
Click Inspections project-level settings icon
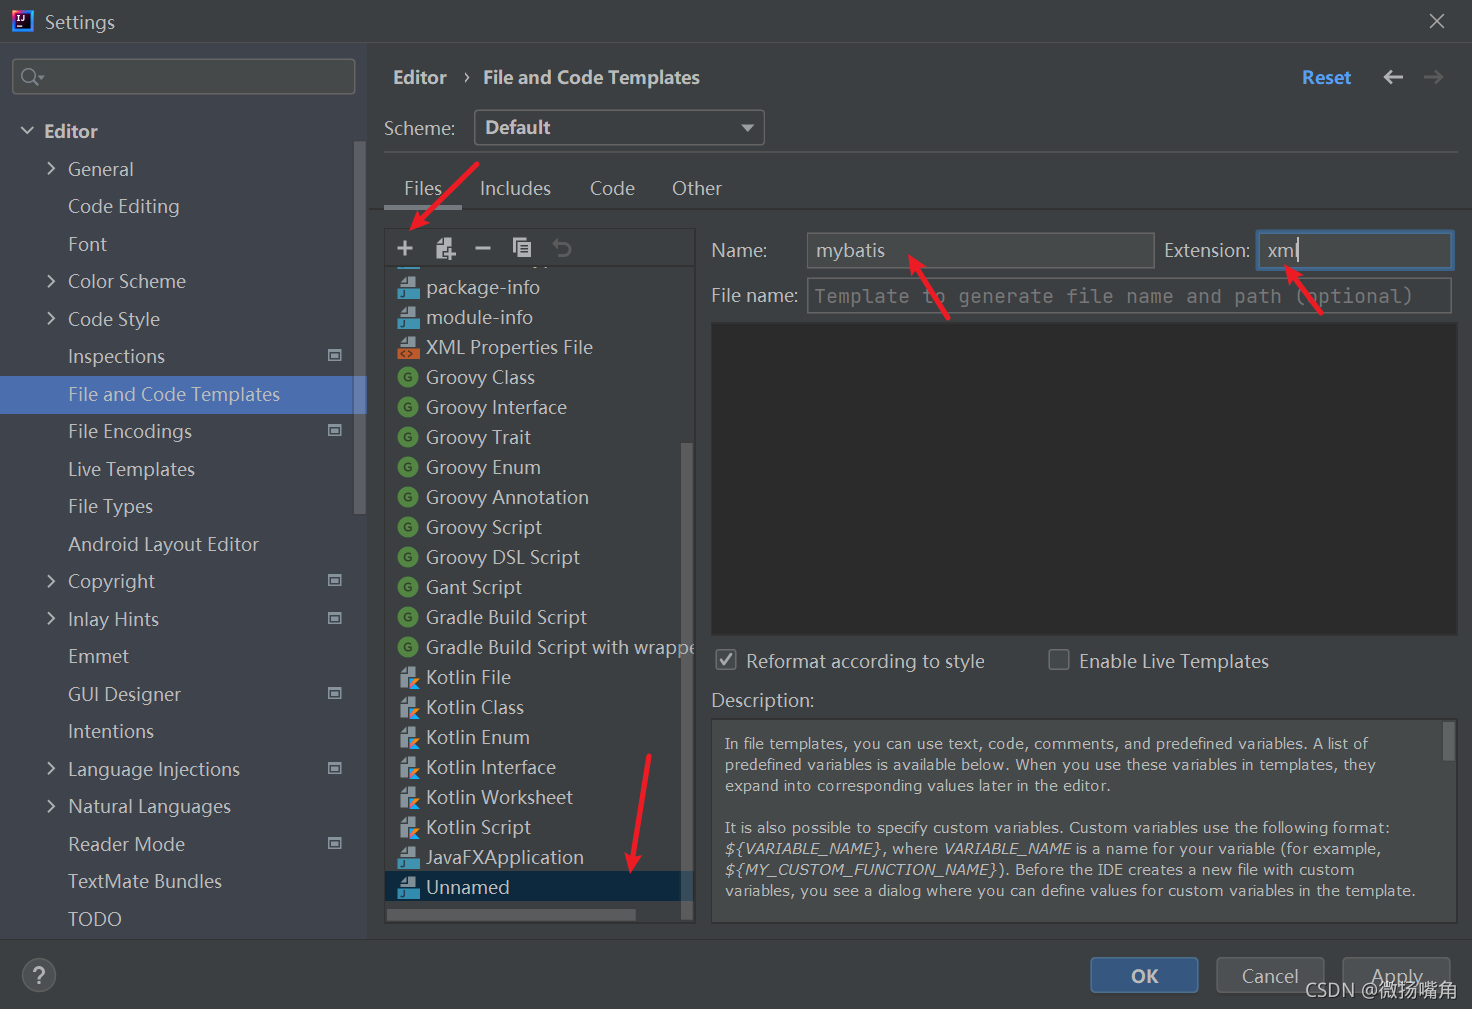(335, 355)
